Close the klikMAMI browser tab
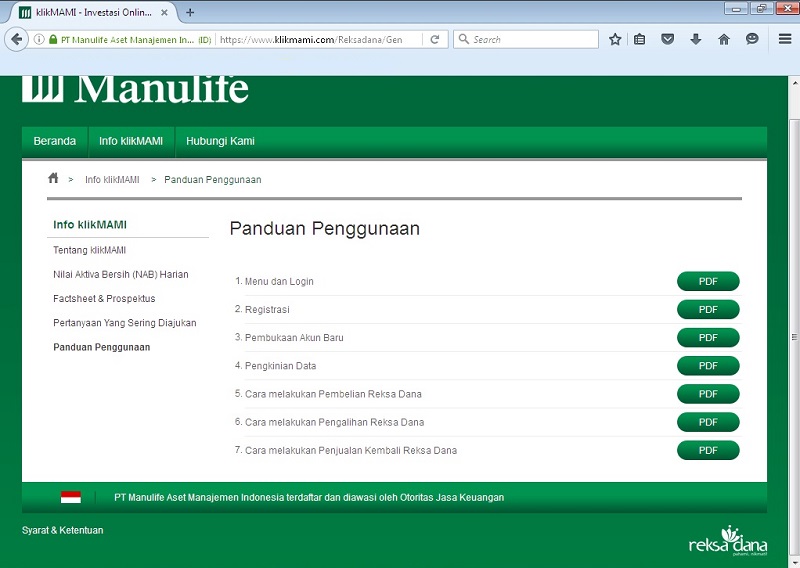This screenshot has height=568, width=800. (x=164, y=12)
